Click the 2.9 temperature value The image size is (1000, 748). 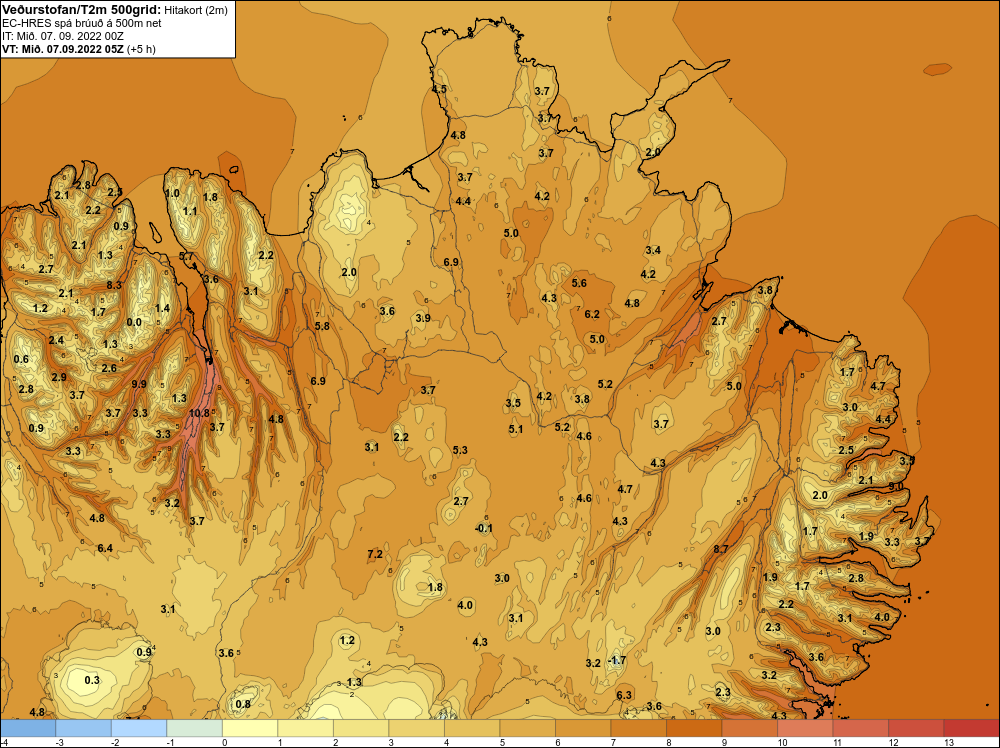[59, 377]
